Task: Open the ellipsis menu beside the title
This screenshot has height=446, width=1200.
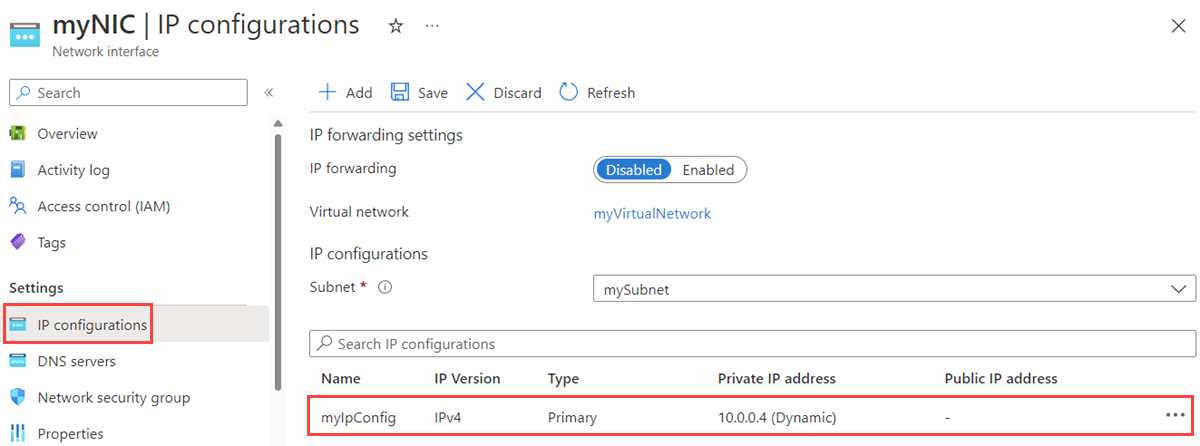Action: pyautogui.click(x=432, y=27)
